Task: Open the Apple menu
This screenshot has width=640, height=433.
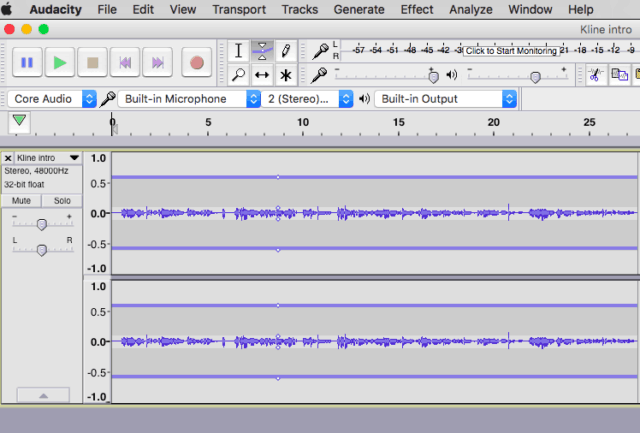Action: [7, 9]
